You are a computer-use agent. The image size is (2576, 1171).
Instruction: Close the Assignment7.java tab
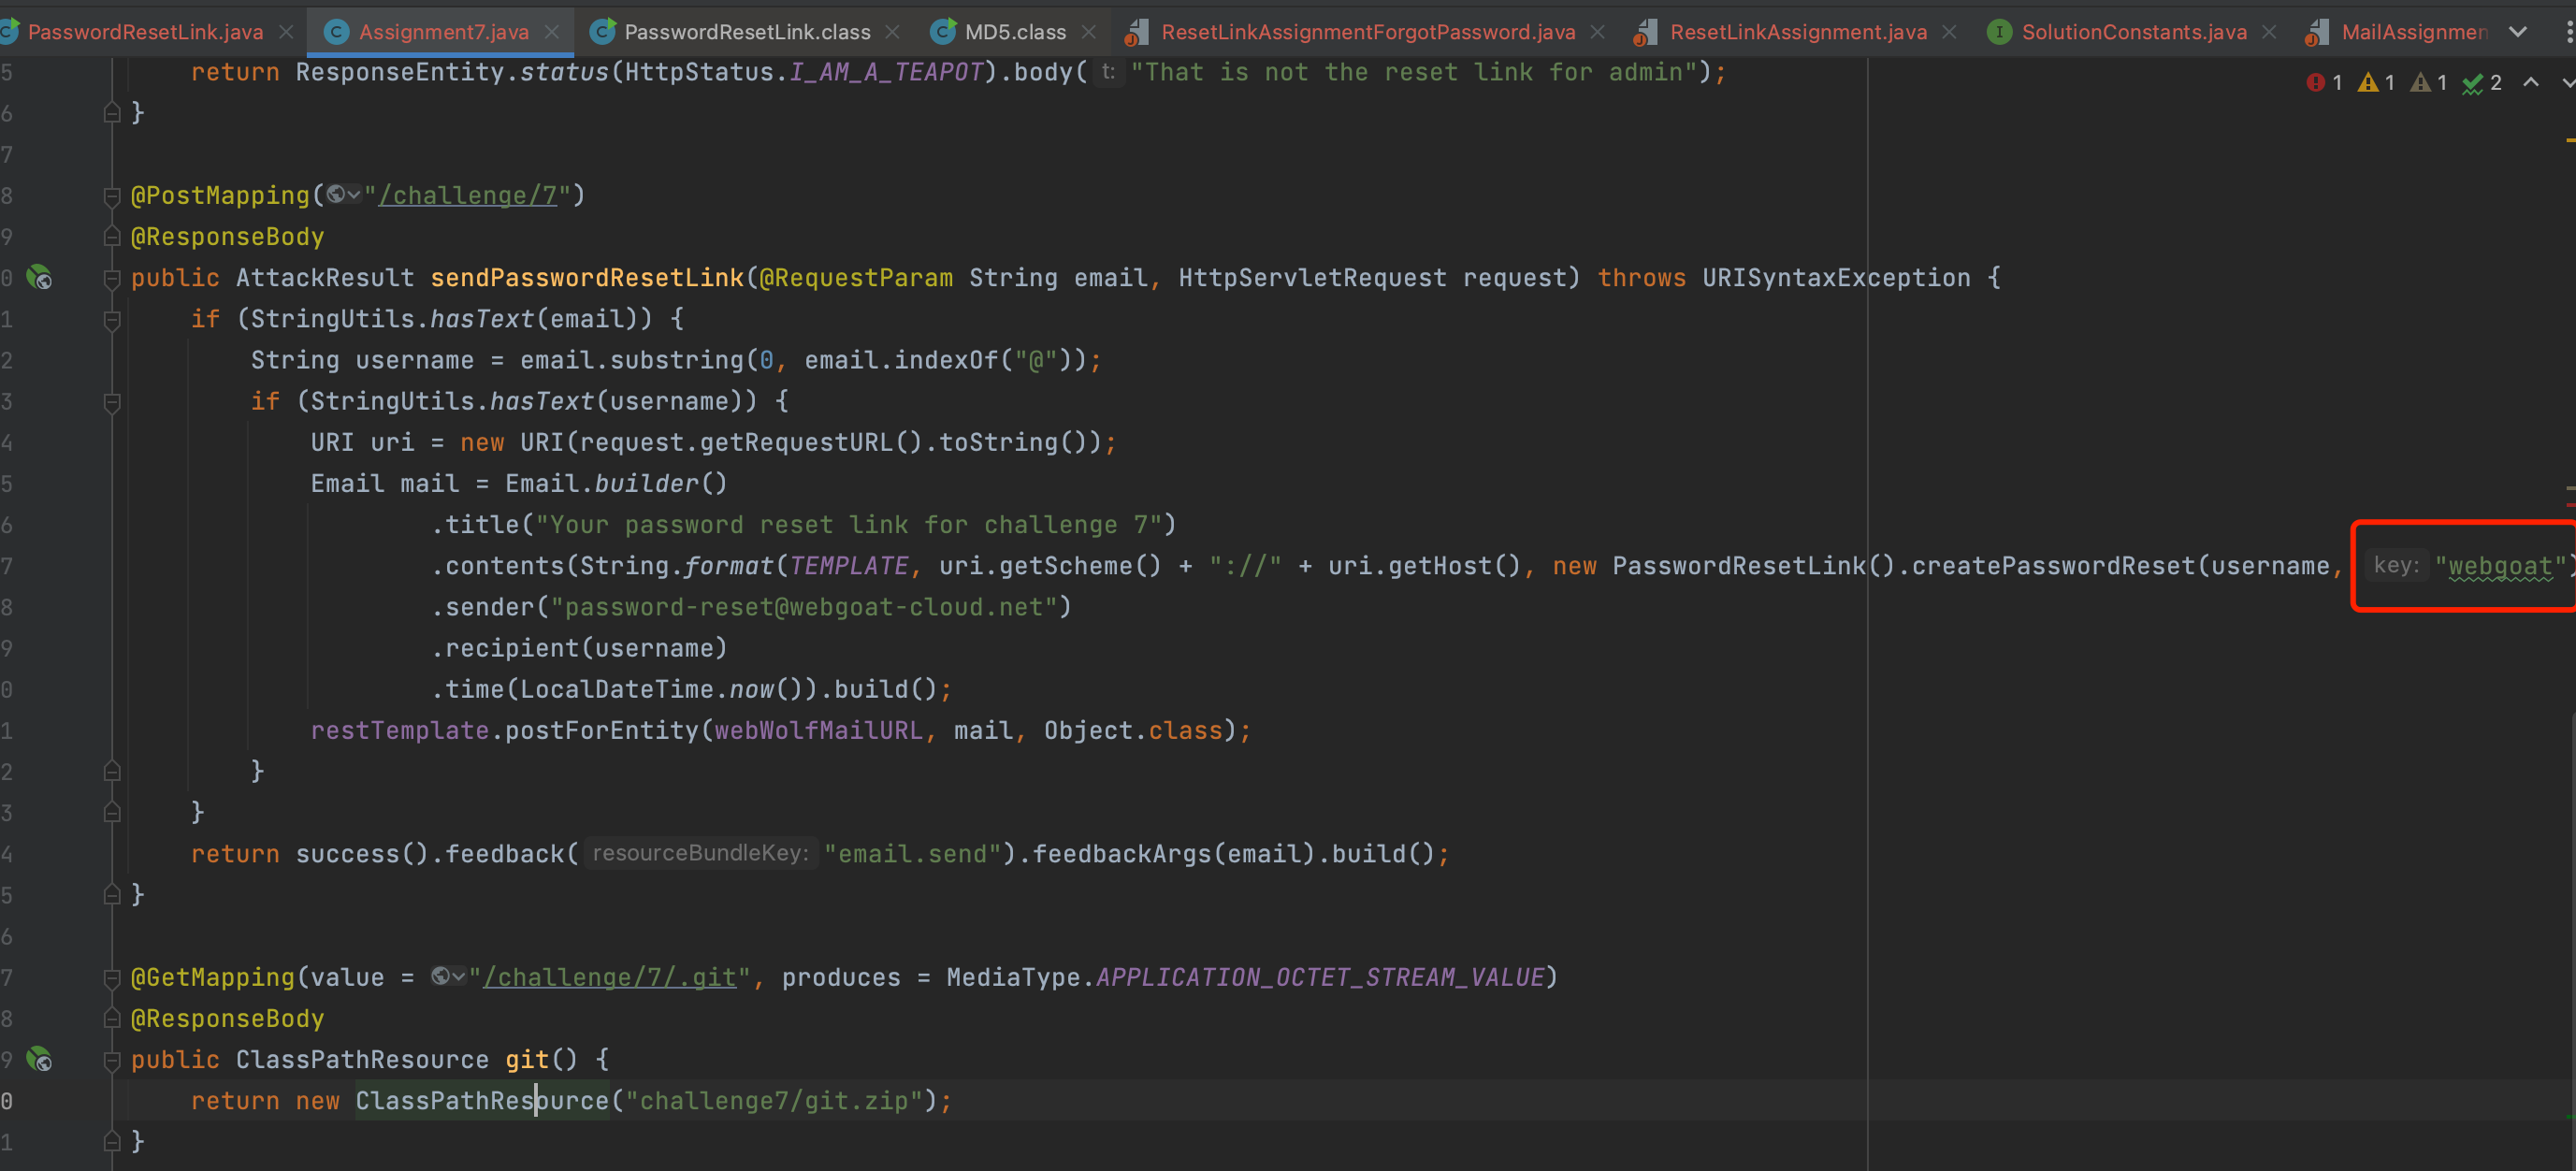(x=551, y=32)
